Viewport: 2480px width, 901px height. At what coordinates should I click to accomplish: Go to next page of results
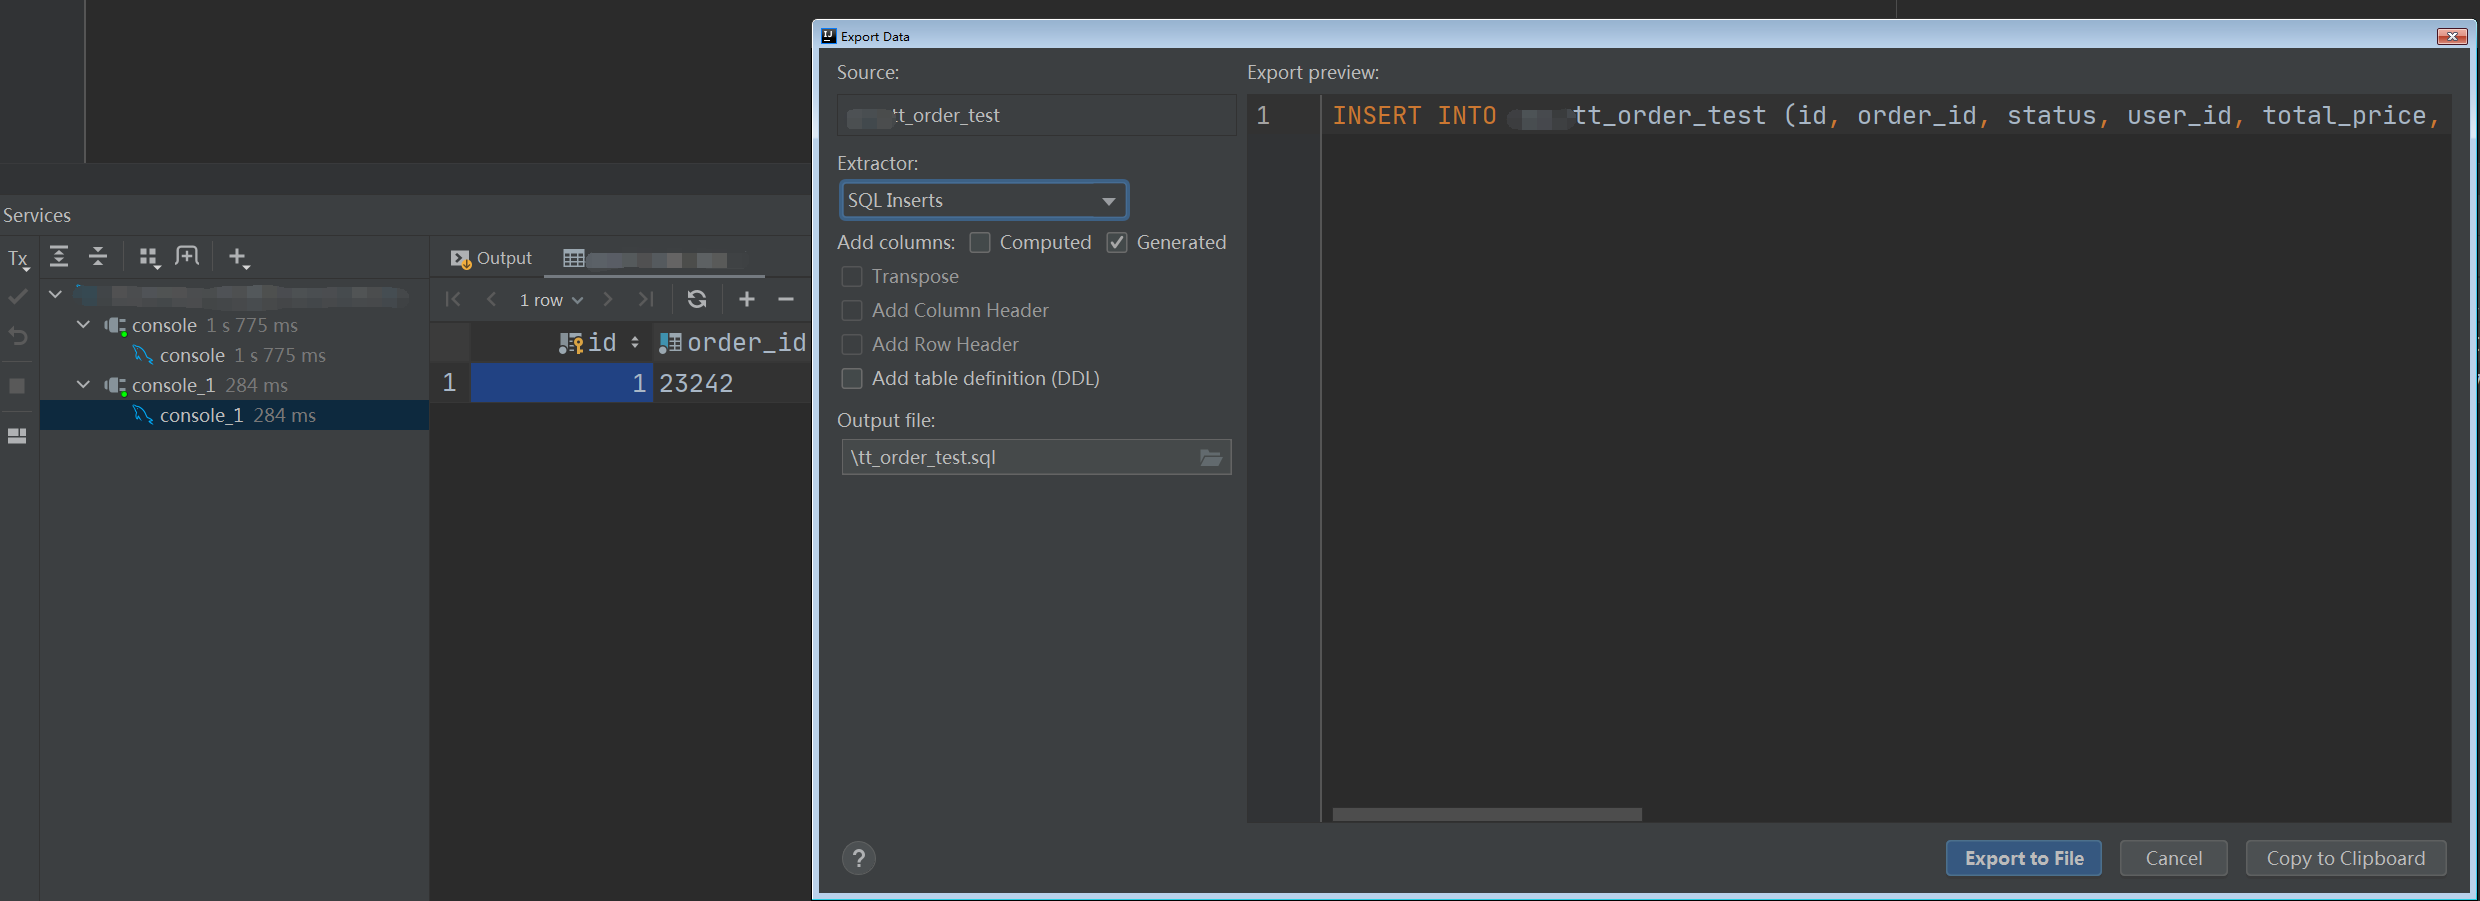[x=607, y=299]
